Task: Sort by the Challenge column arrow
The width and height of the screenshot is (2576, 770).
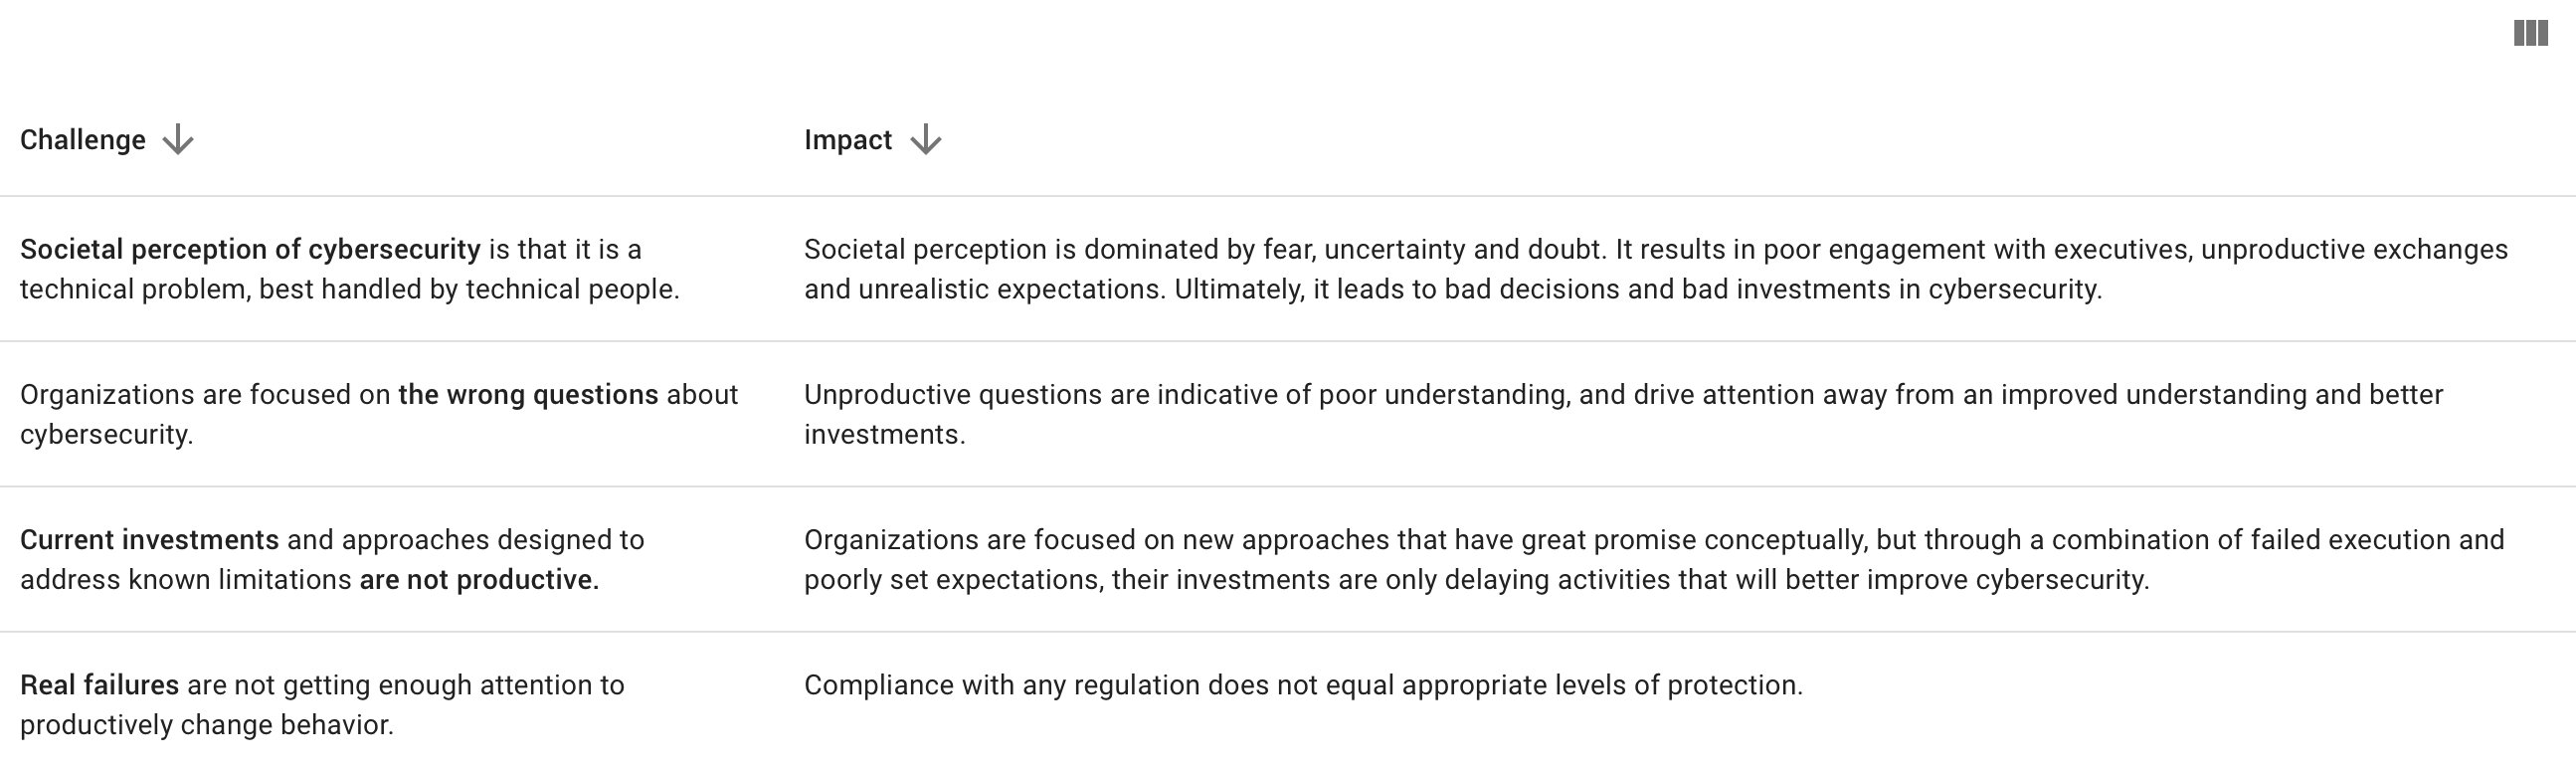Action: (178, 140)
